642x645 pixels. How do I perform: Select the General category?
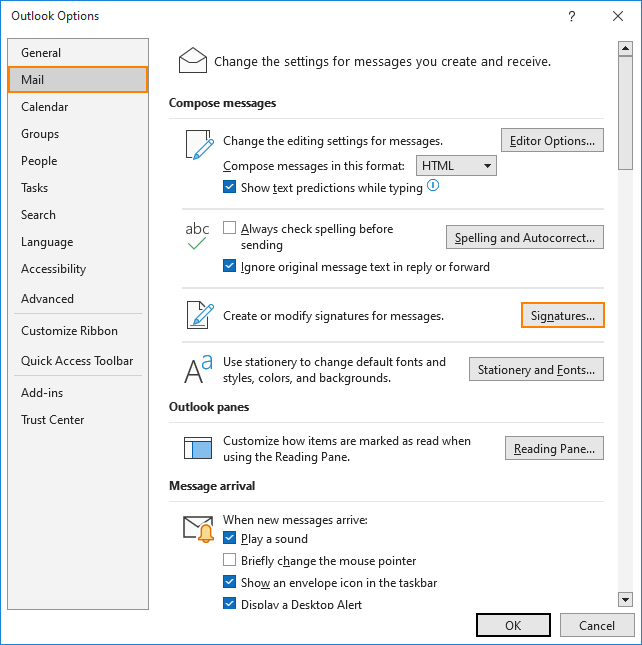pyautogui.click(x=78, y=53)
